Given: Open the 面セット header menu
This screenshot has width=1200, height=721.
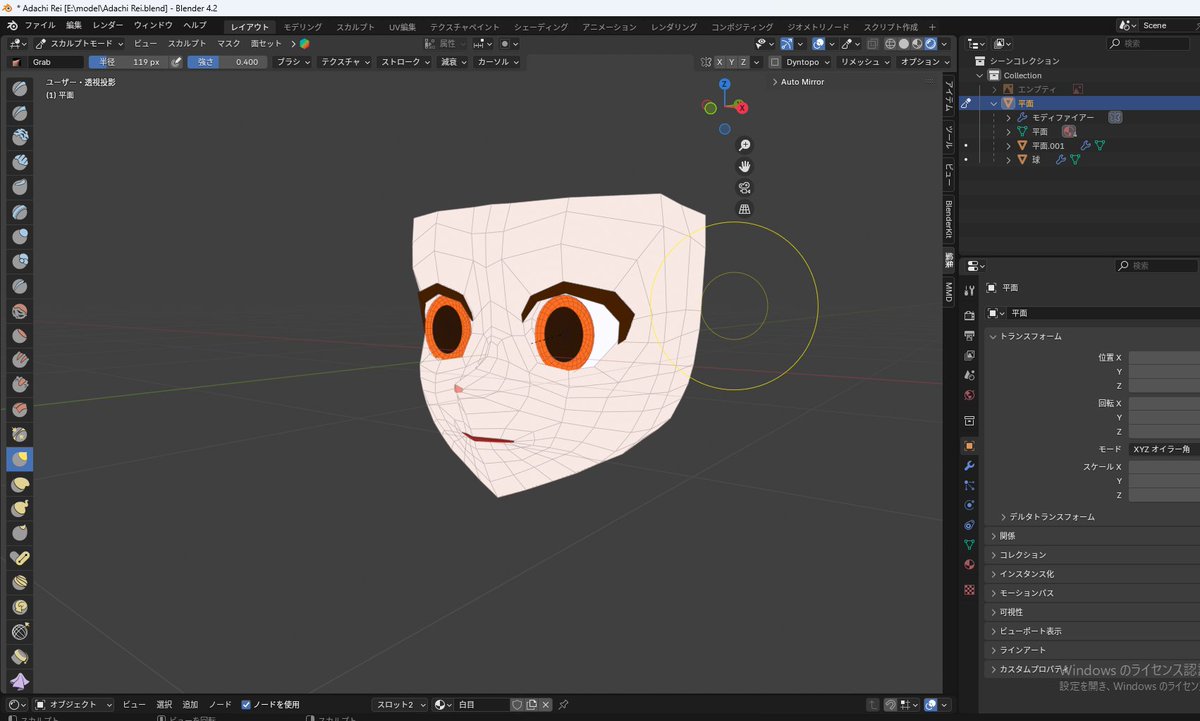Looking at the screenshot, I should pyautogui.click(x=266, y=44).
